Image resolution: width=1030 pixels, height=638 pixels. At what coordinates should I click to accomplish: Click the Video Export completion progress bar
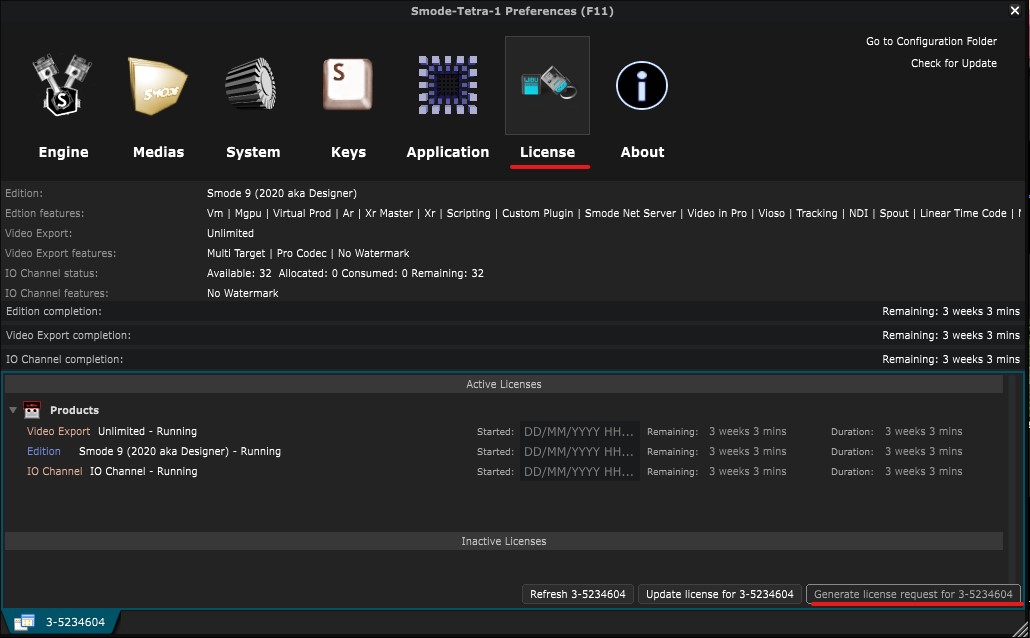point(512,335)
